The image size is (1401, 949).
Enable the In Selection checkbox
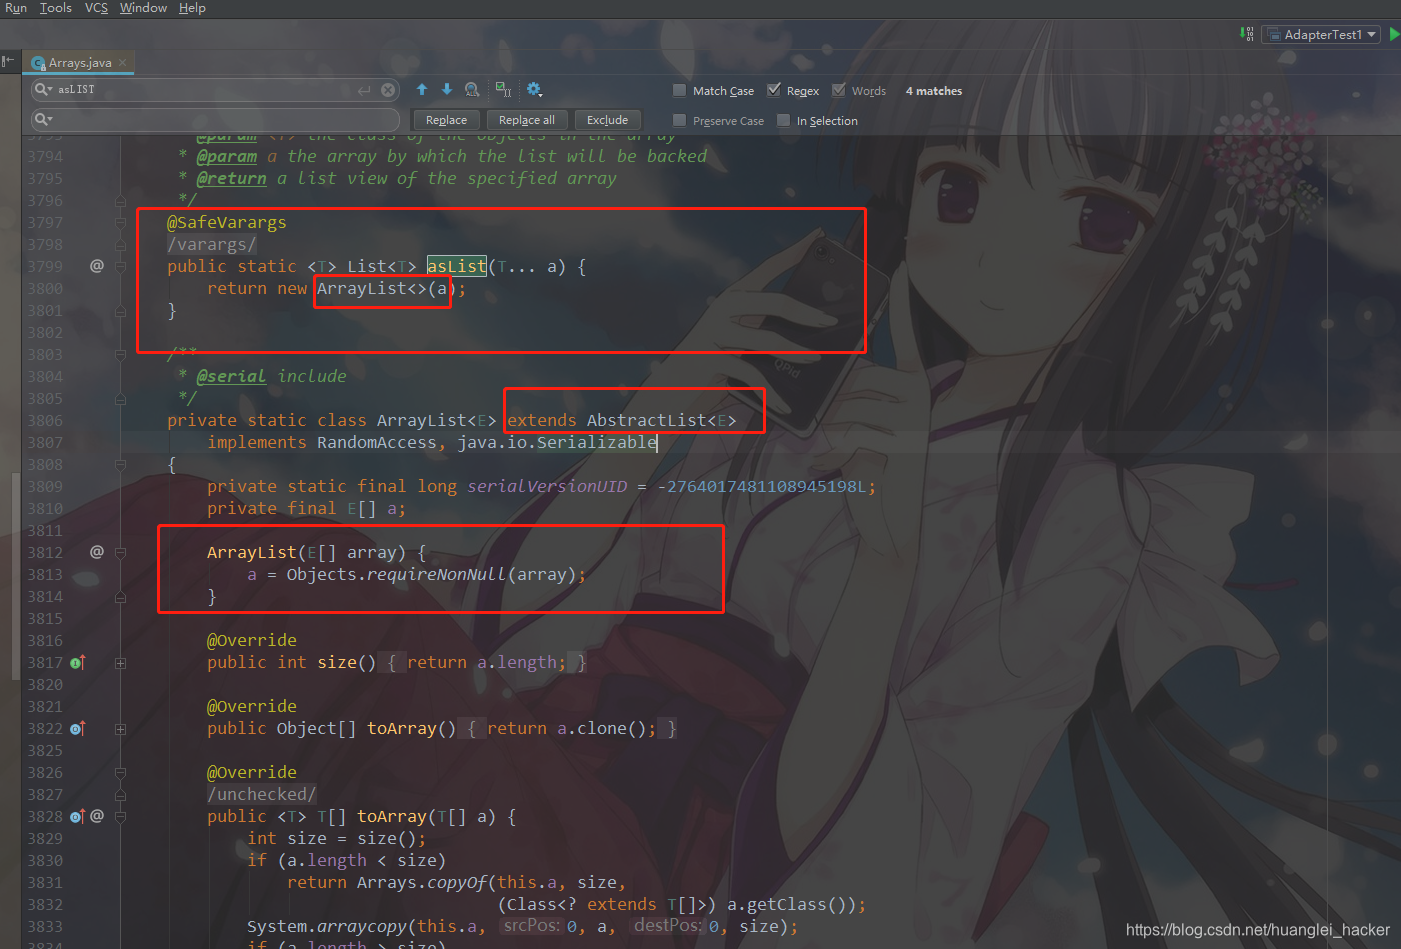tap(784, 120)
